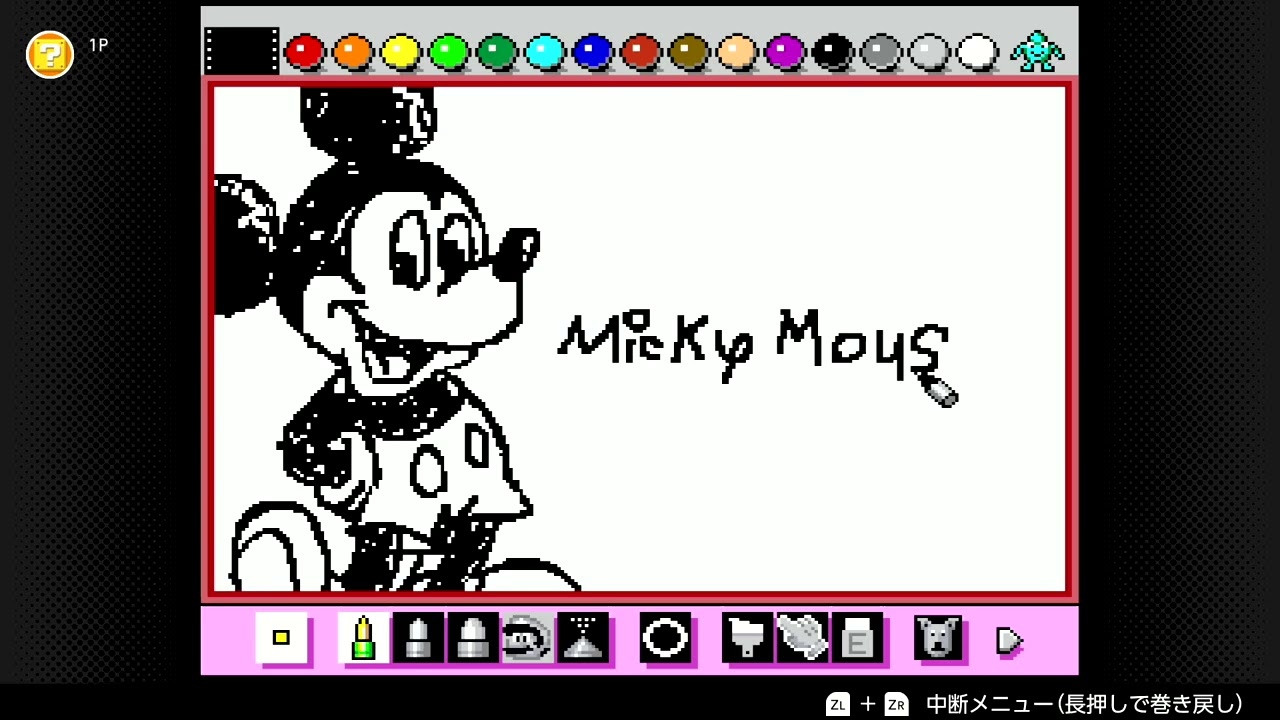The width and height of the screenshot is (1280, 720).
Task: Select the yellow paint color
Action: click(x=401, y=51)
